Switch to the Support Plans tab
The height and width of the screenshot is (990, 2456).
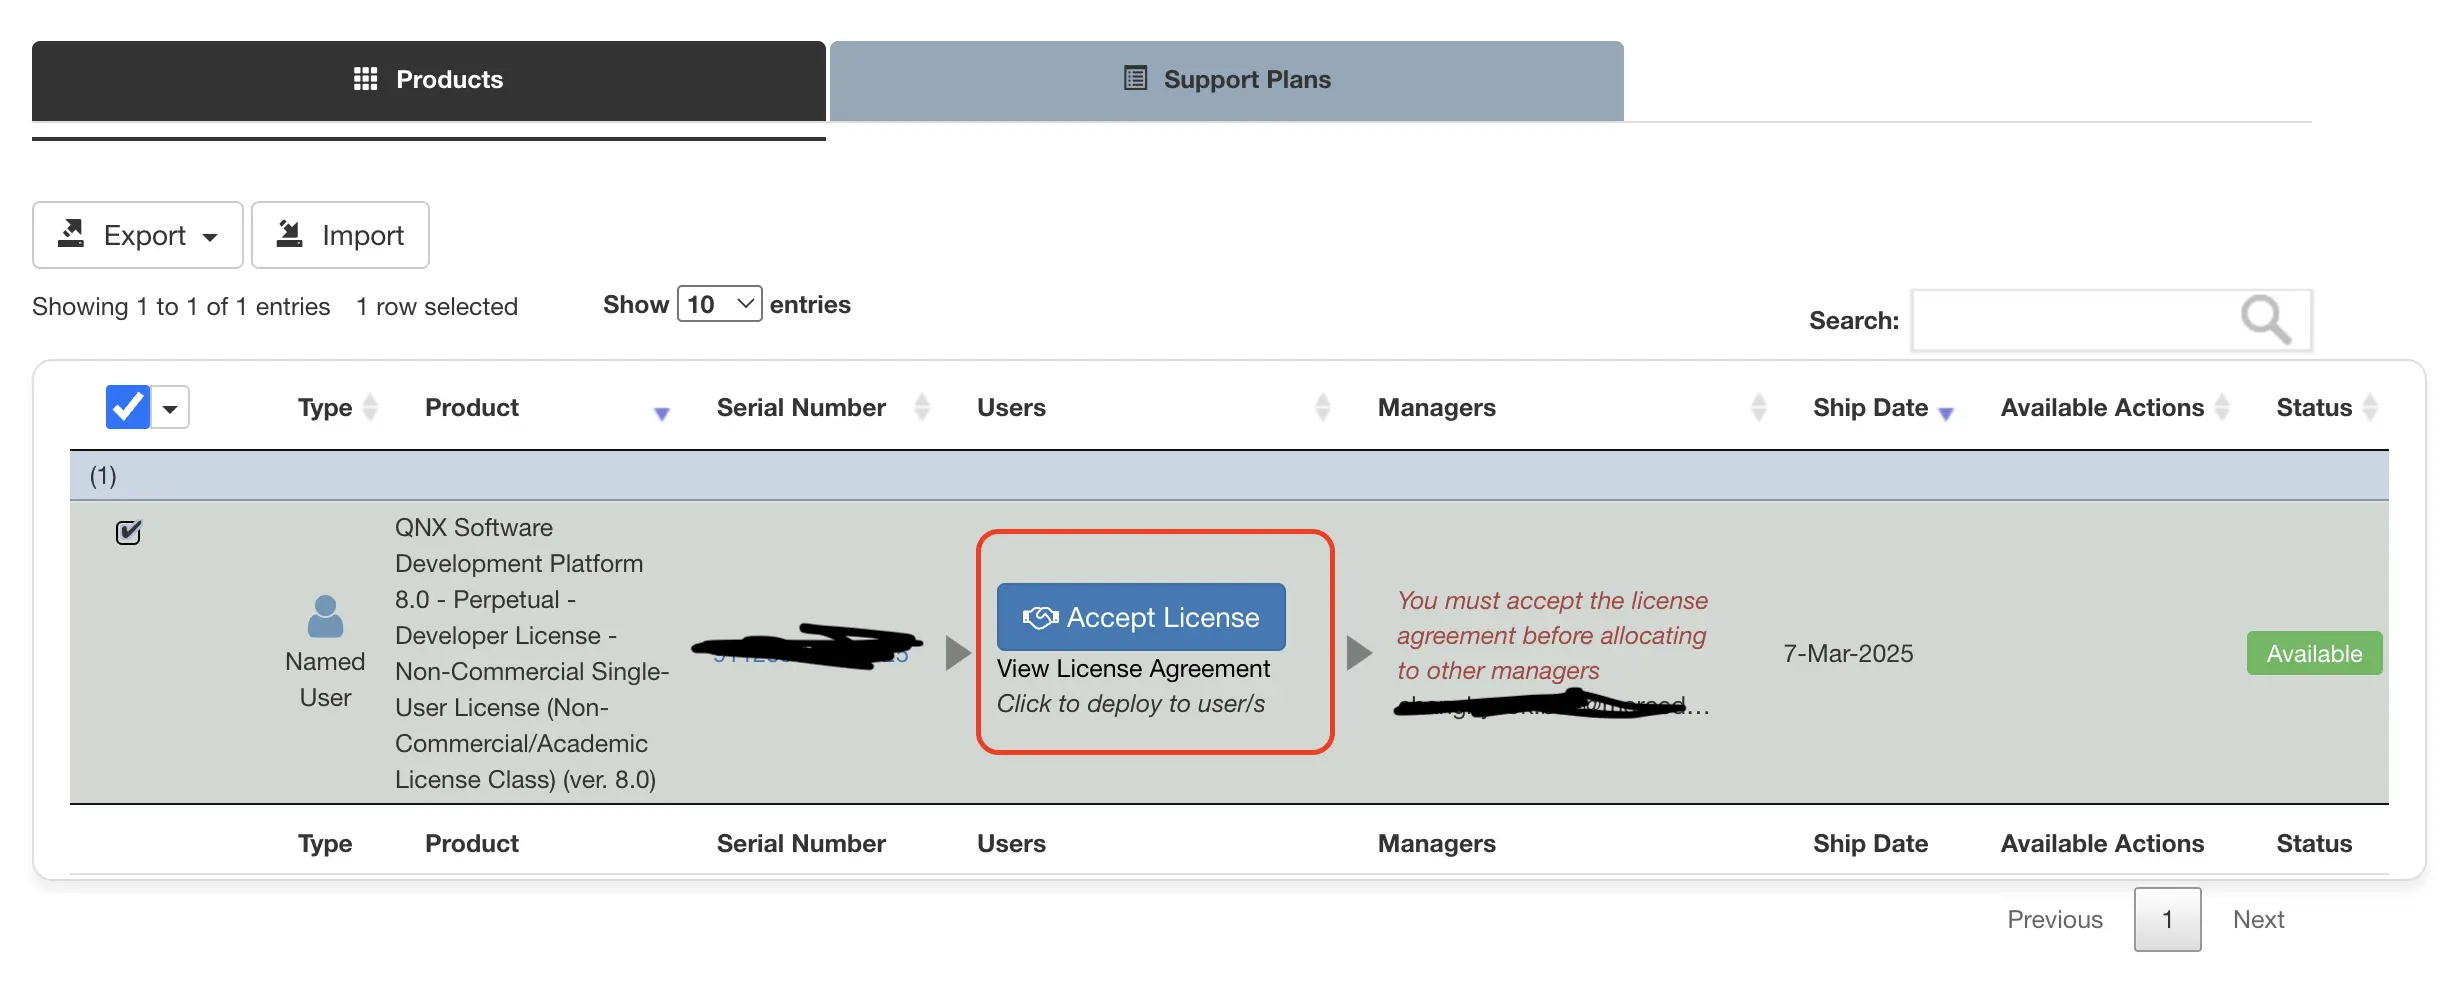click(x=1227, y=80)
